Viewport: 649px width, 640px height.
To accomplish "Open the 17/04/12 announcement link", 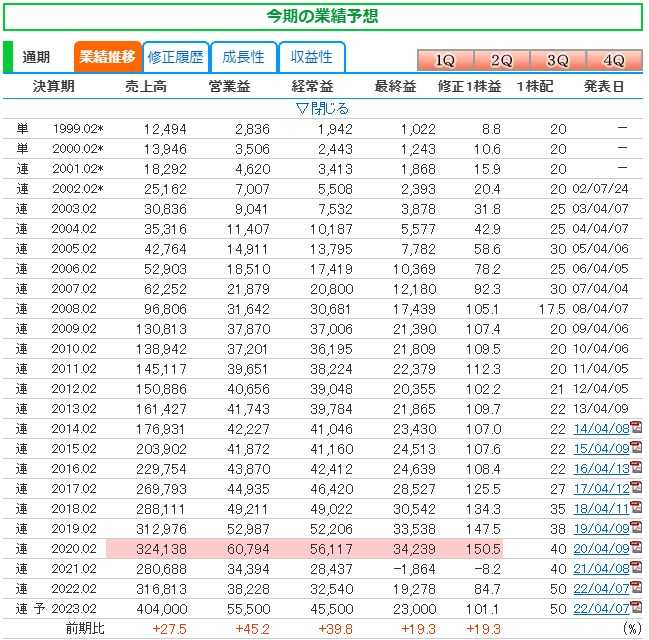I will coord(601,489).
